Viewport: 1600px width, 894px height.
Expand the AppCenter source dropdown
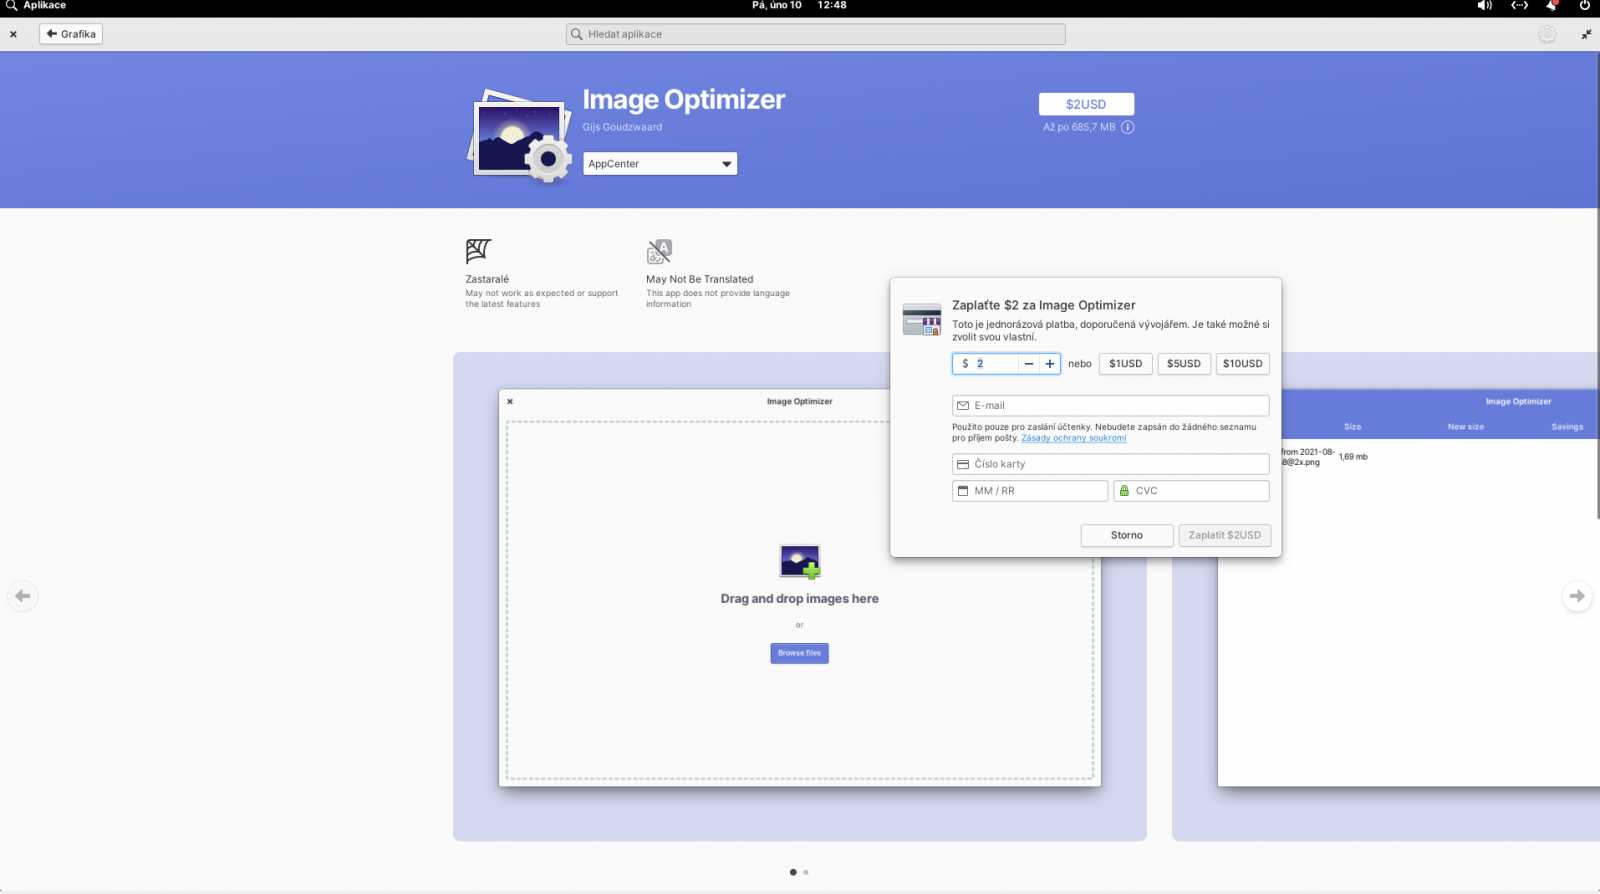(660, 164)
